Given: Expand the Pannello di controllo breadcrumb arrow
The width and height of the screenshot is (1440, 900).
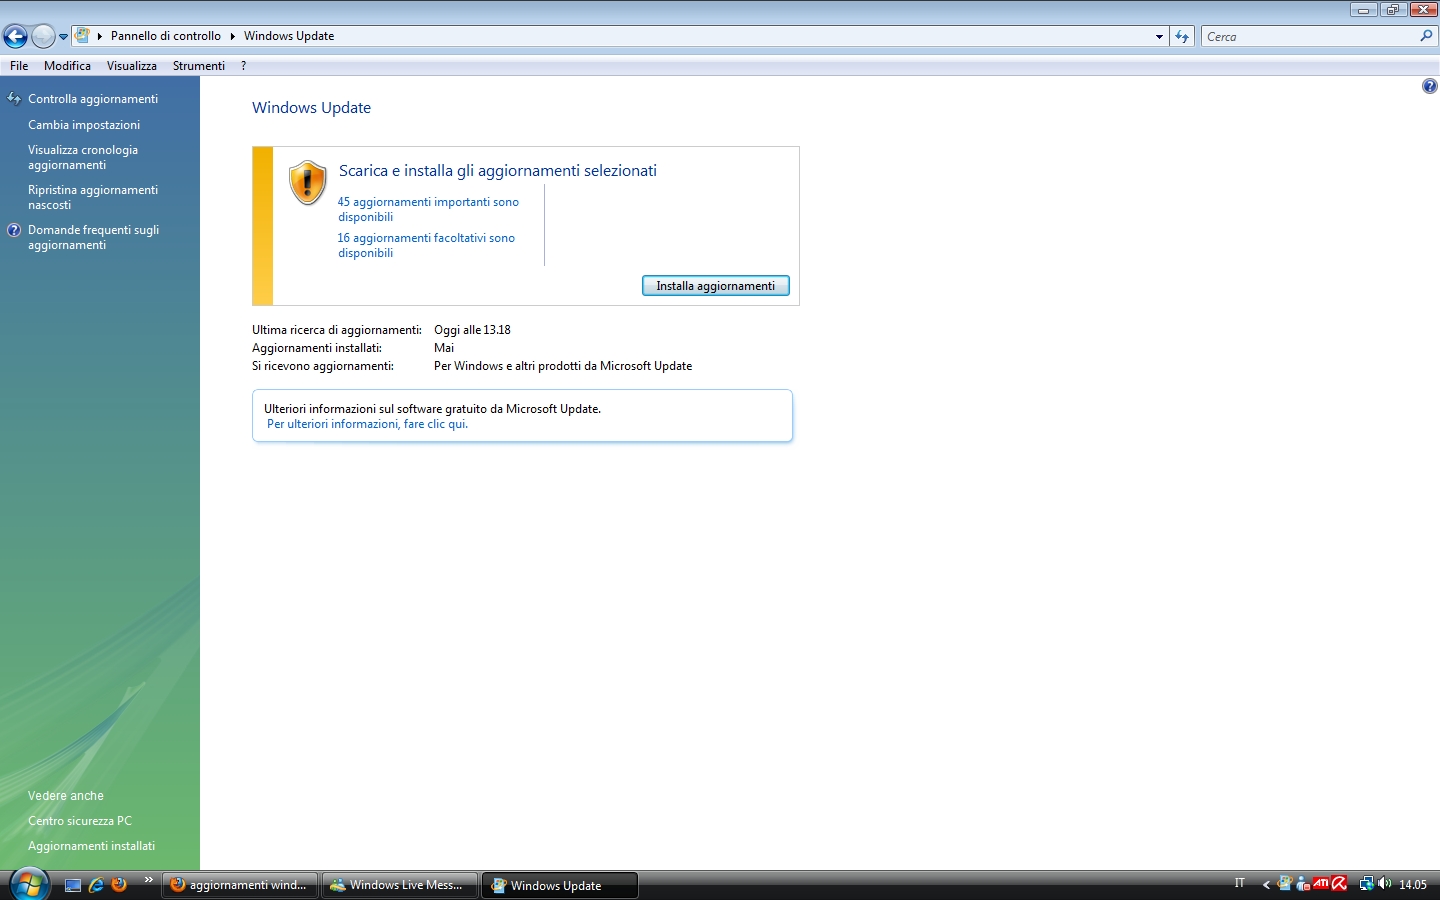Looking at the screenshot, I should [x=232, y=36].
